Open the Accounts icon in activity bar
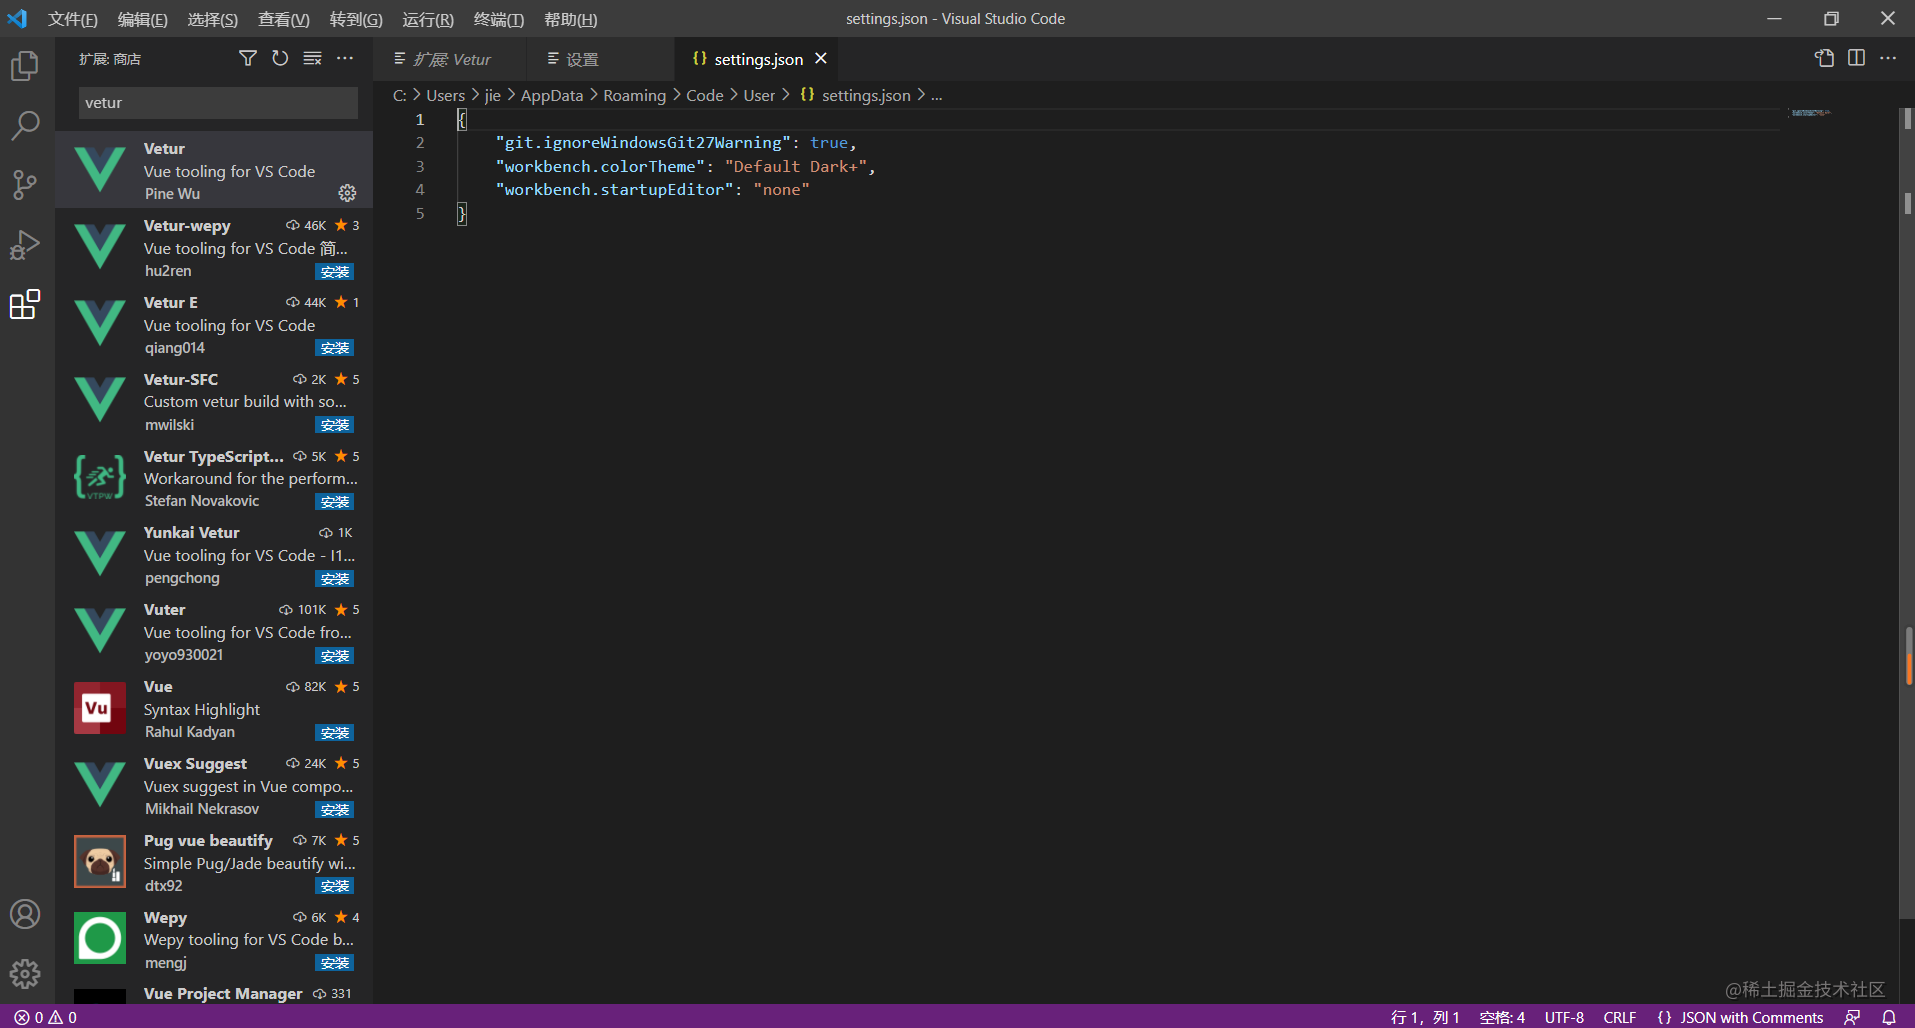Screen dimensions: 1915x1028 25,914
